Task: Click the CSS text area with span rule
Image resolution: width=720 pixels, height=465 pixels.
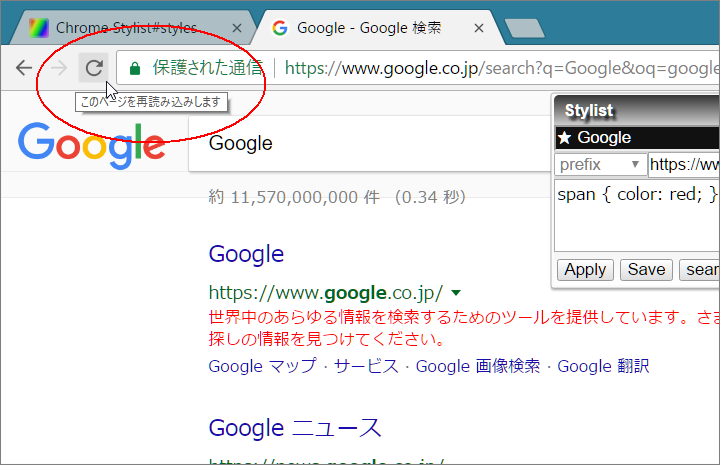Action: click(637, 216)
